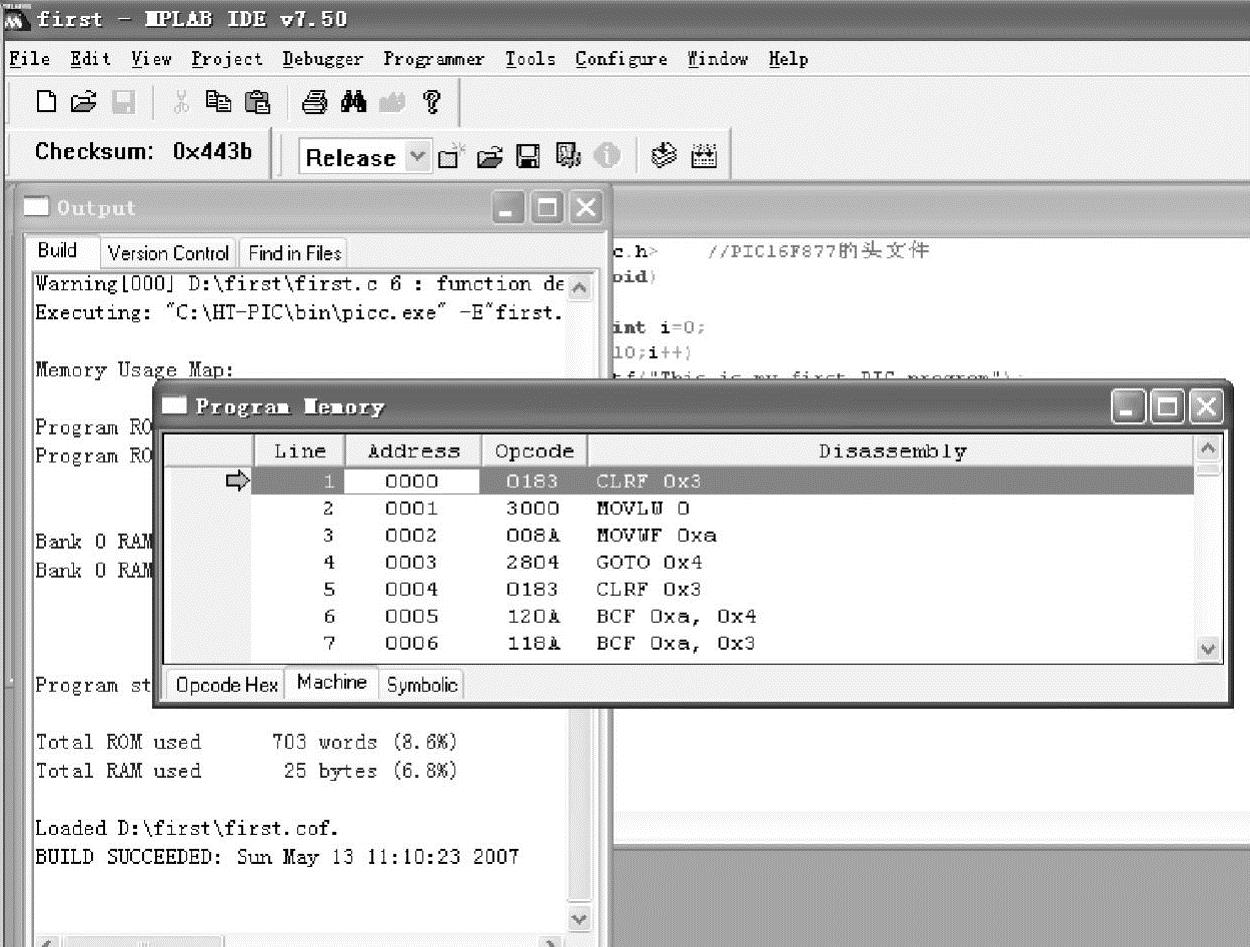Click the Warning[000] line in Output
The width and height of the screenshot is (1250, 947).
pyautogui.click(x=300, y=284)
